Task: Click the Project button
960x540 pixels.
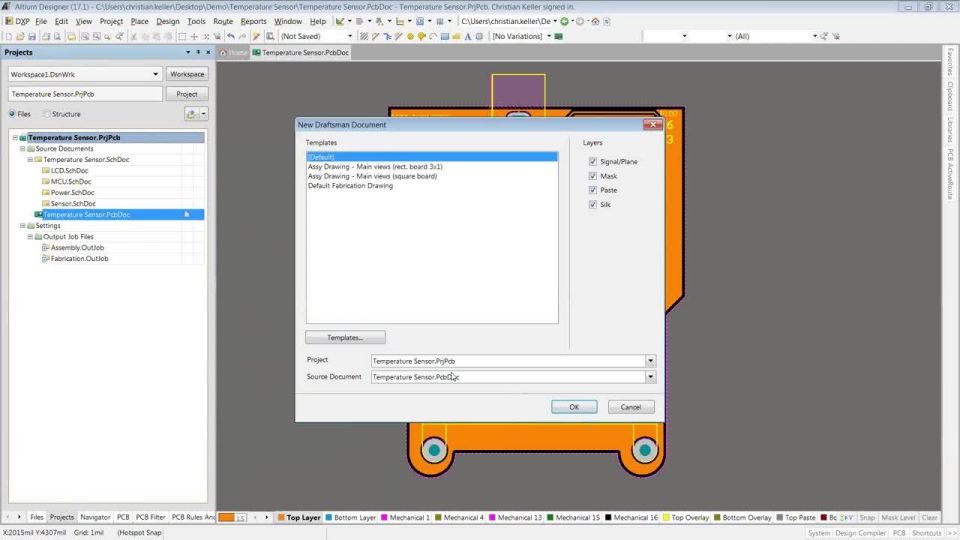Action: (187, 94)
